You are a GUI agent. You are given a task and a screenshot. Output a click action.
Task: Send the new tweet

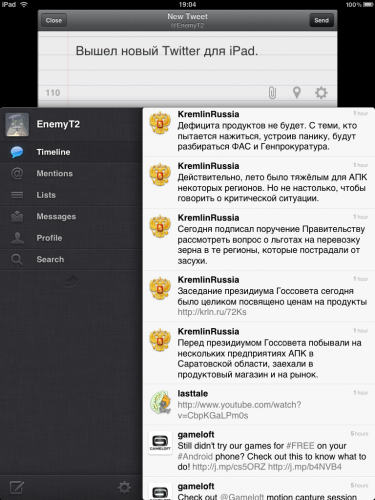point(321,20)
